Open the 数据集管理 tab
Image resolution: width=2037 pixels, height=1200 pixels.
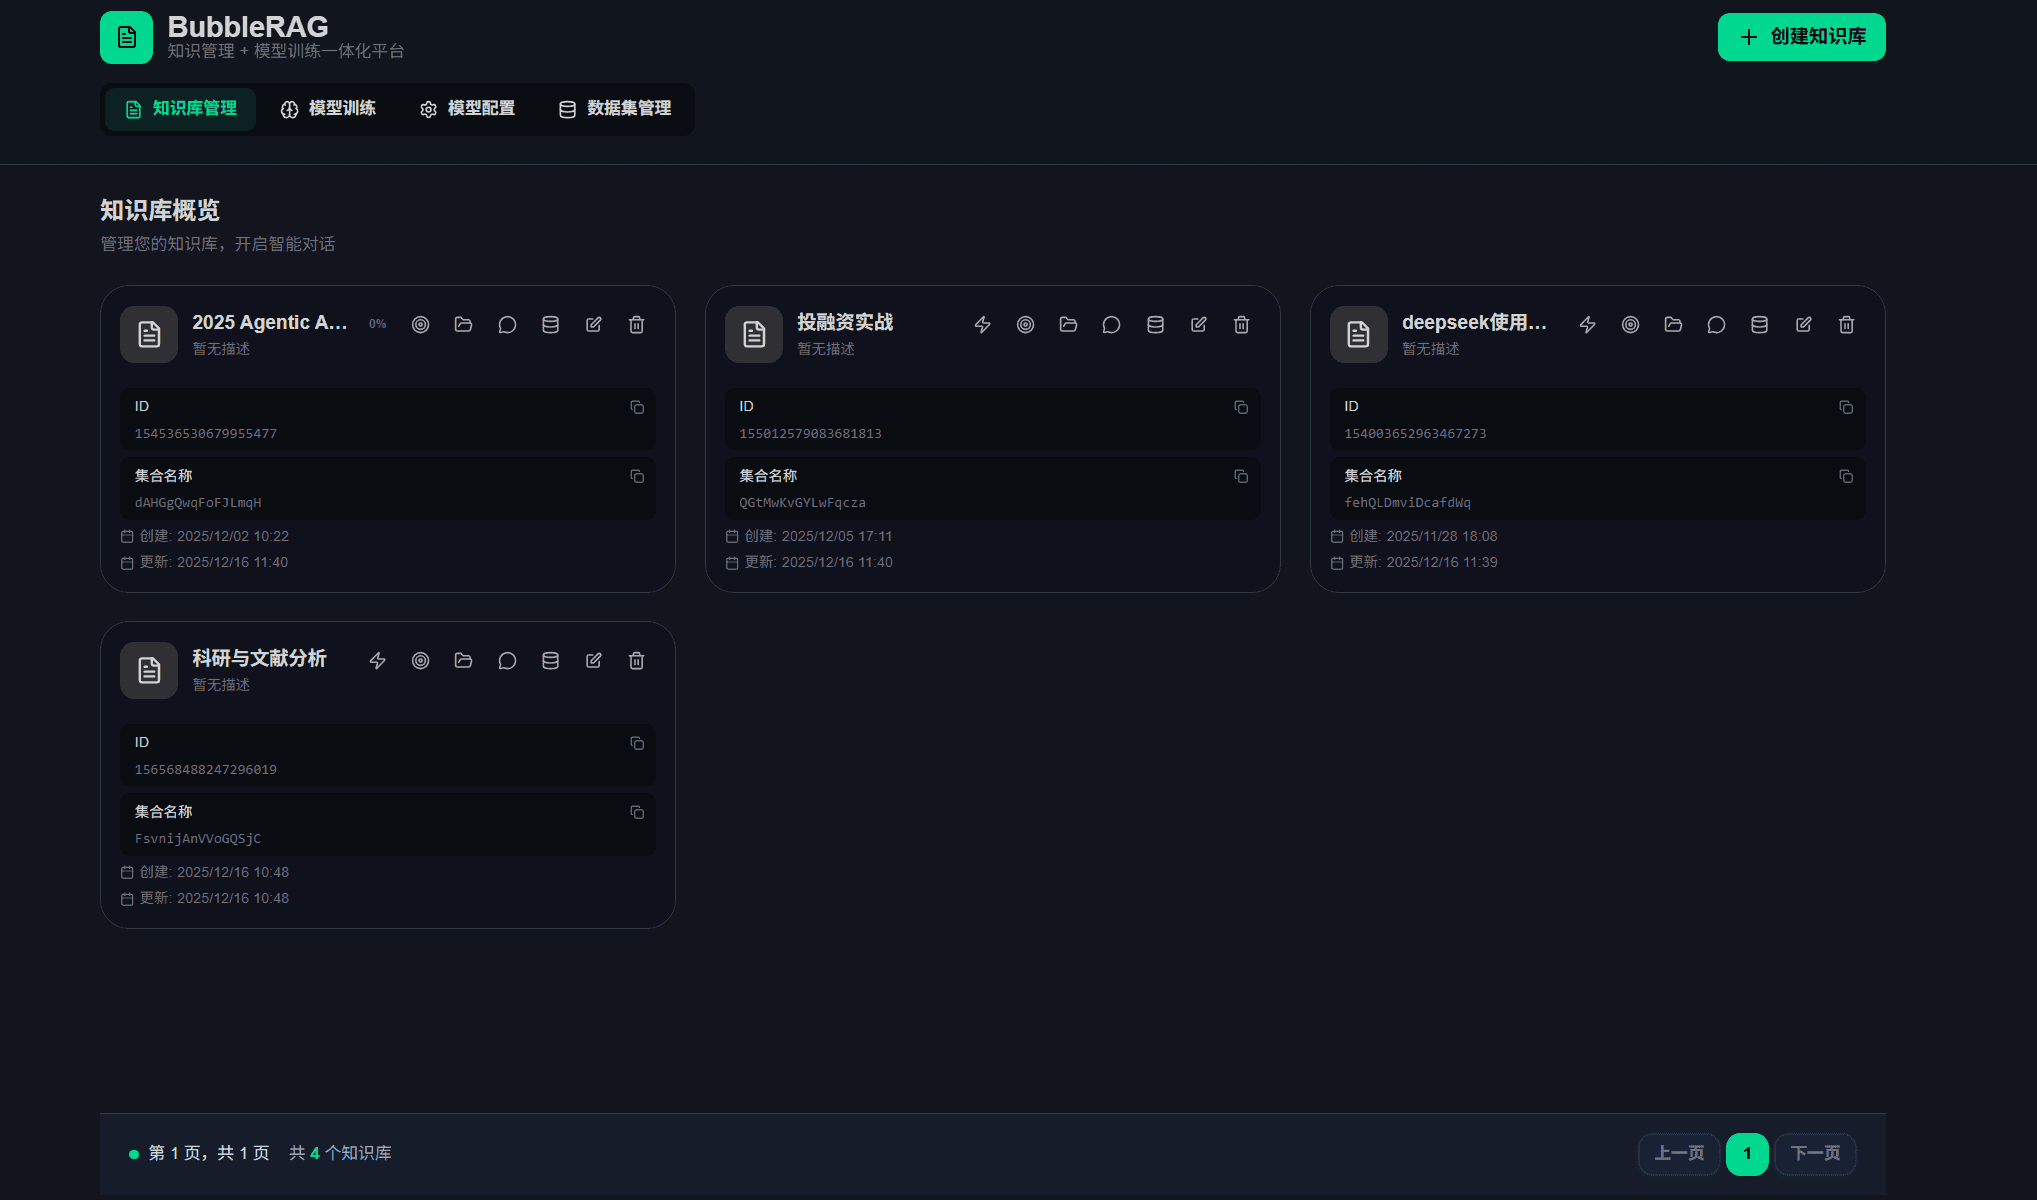(615, 109)
